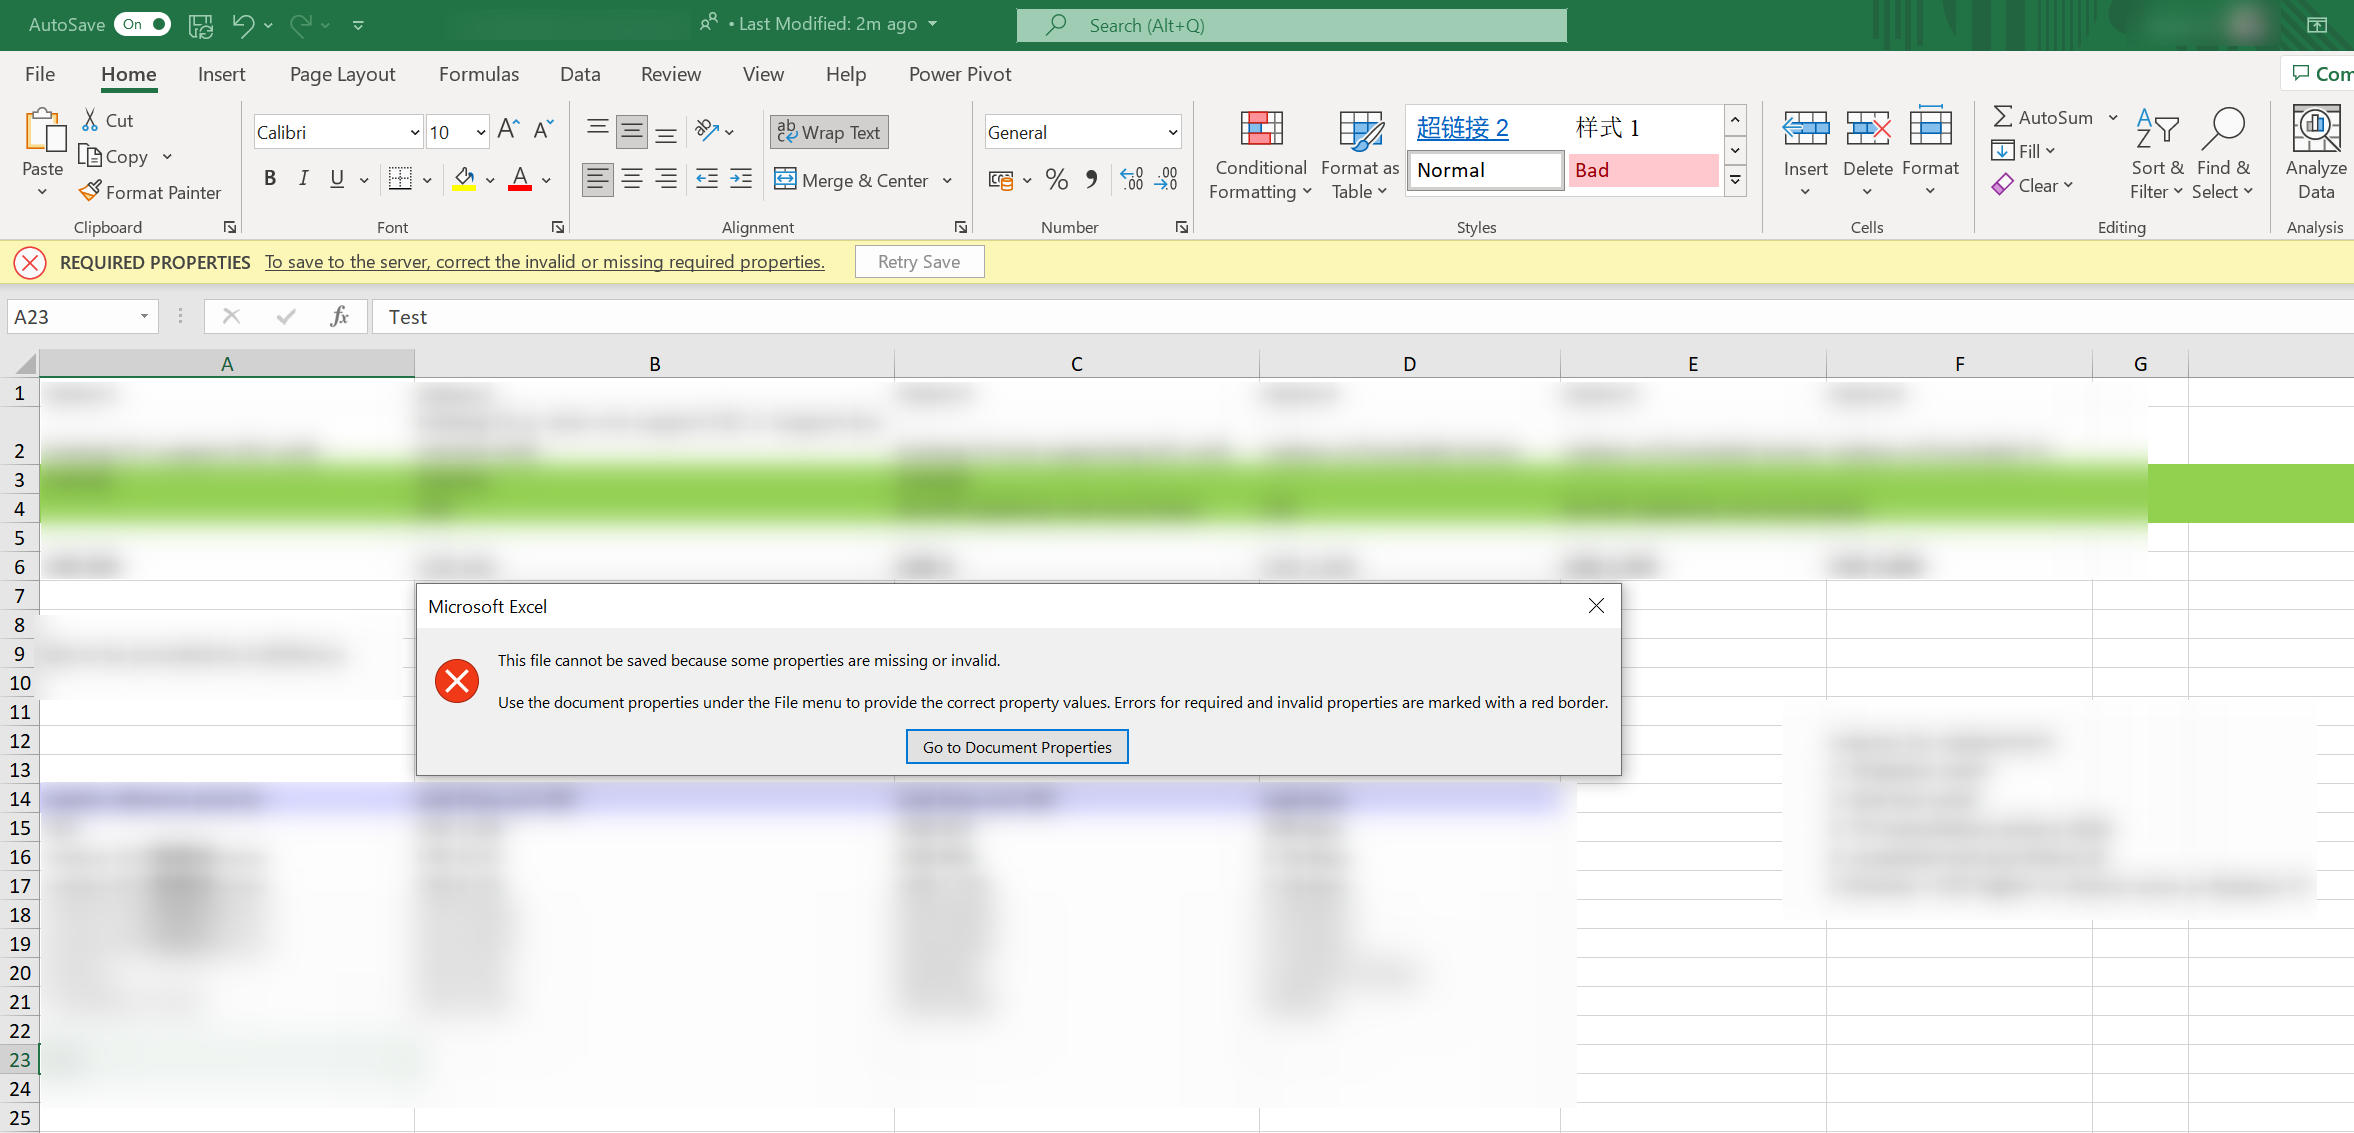Open the Page Layout ribbon tab

[x=342, y=74]
